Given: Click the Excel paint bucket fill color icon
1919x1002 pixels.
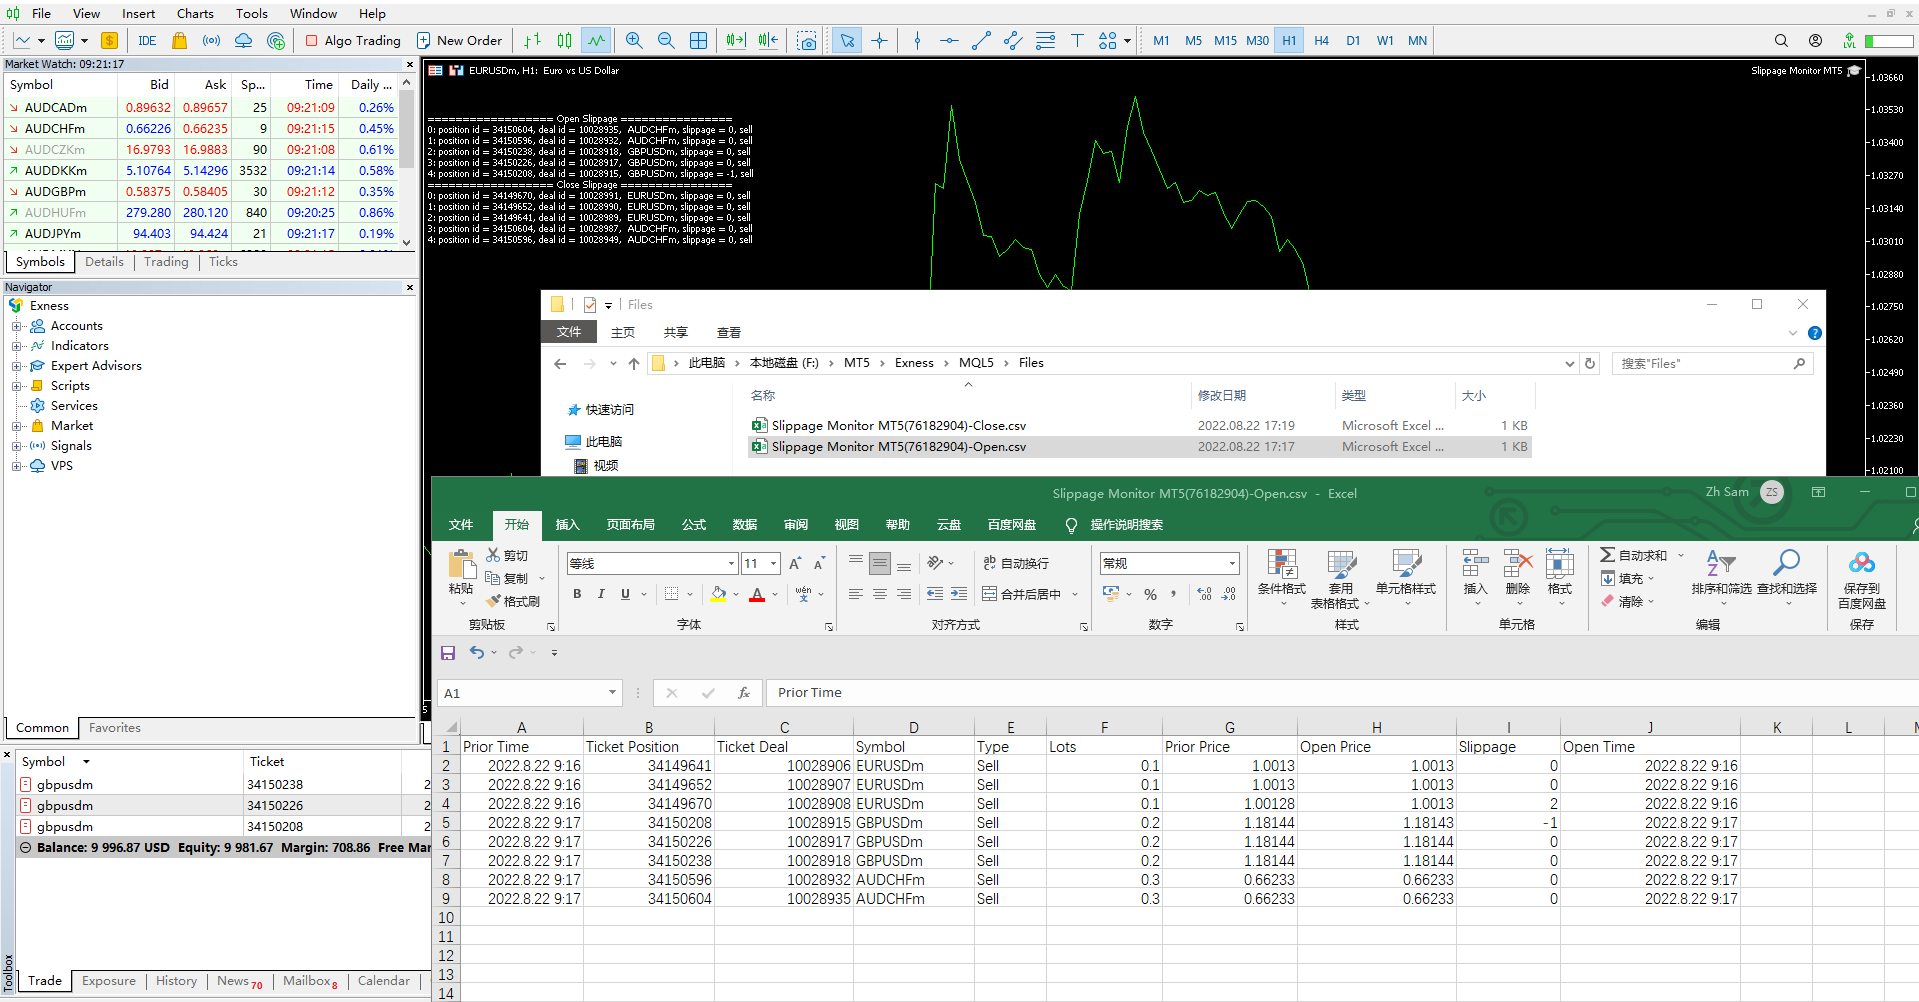Looking at the screenshot, I should [x=718, y=594].
